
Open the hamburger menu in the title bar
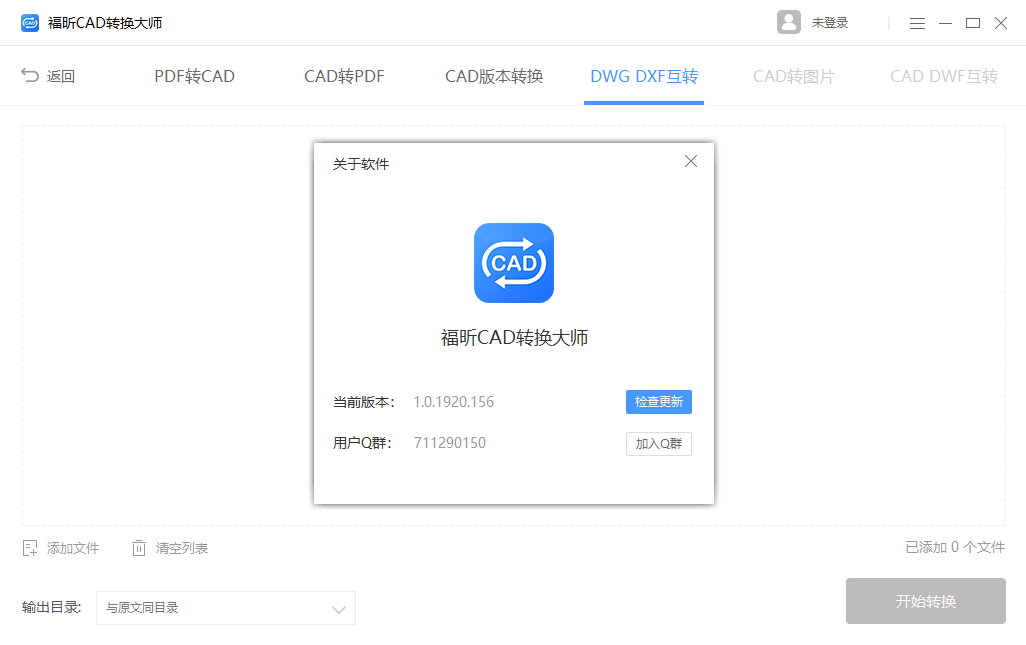click(917, 22)
